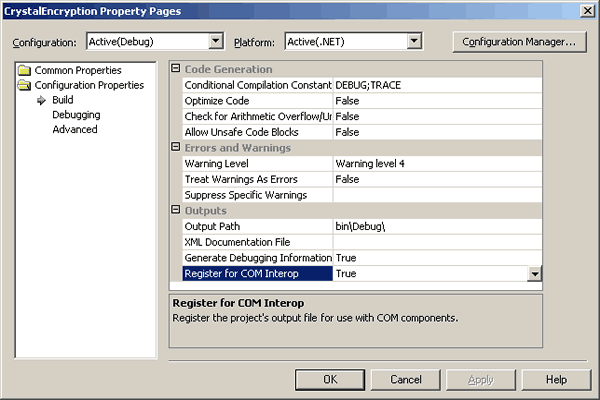
Task: Open the Register for COM Interop value dropdown
Action: pos(535,274)
